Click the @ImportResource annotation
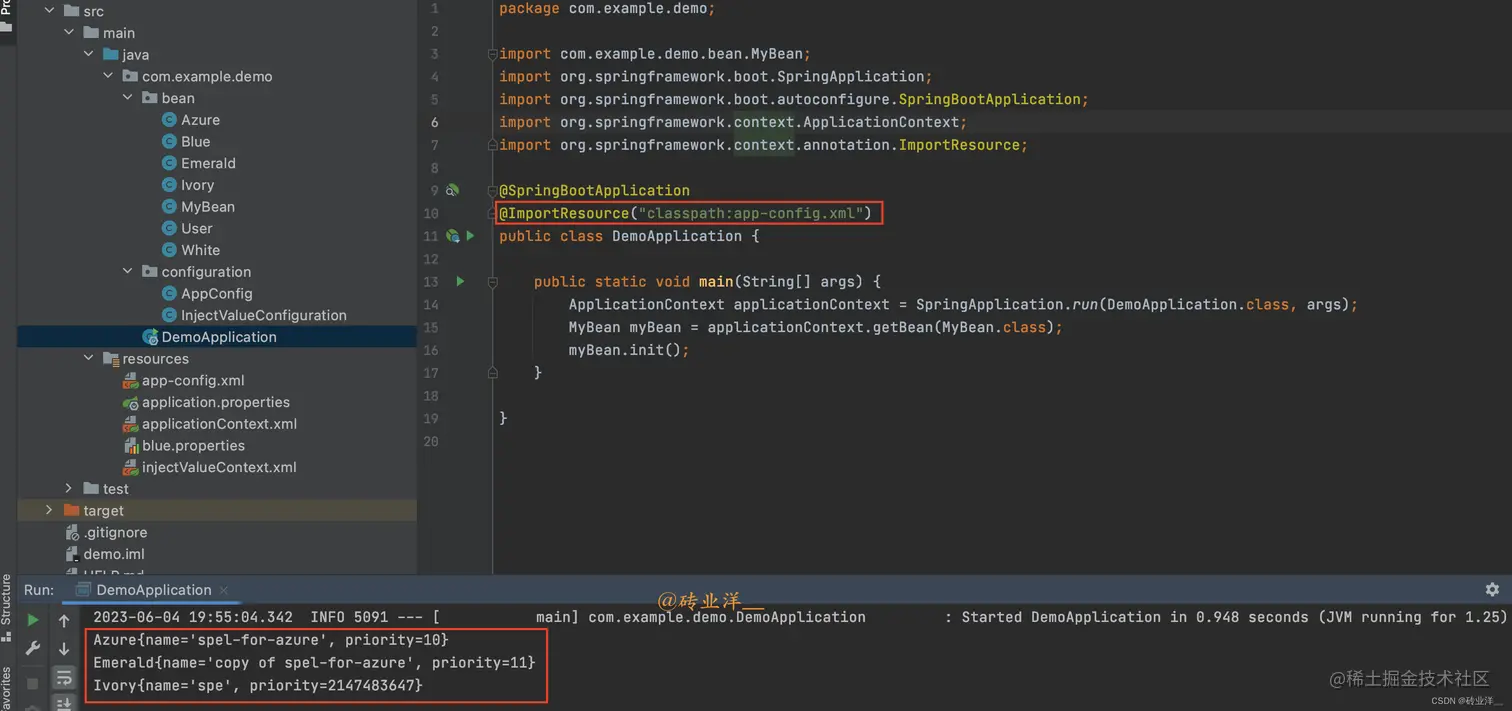This screenshot has height=711, width=1512. tap(564, 213)
